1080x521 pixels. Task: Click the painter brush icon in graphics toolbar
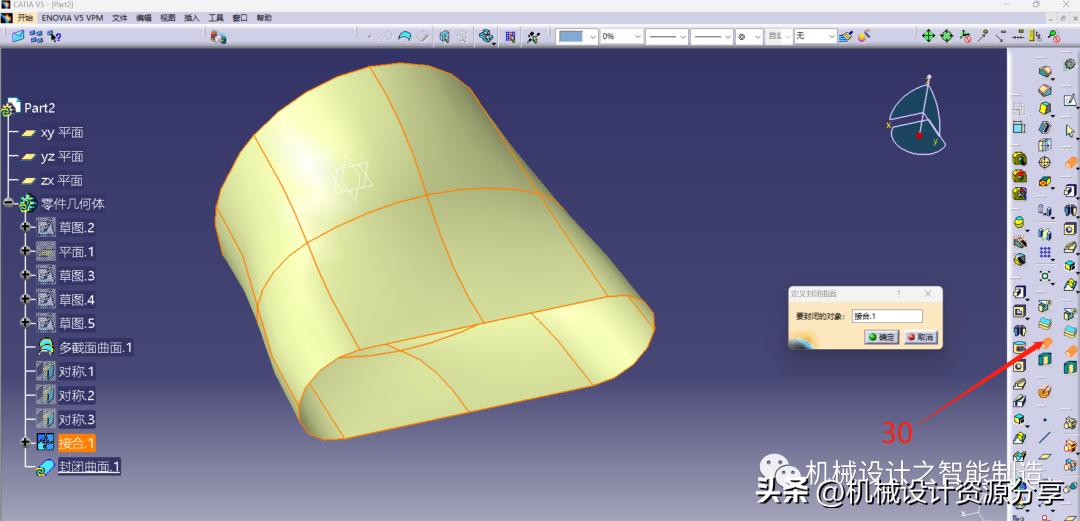pyautogui.click(x=846, y=36)
